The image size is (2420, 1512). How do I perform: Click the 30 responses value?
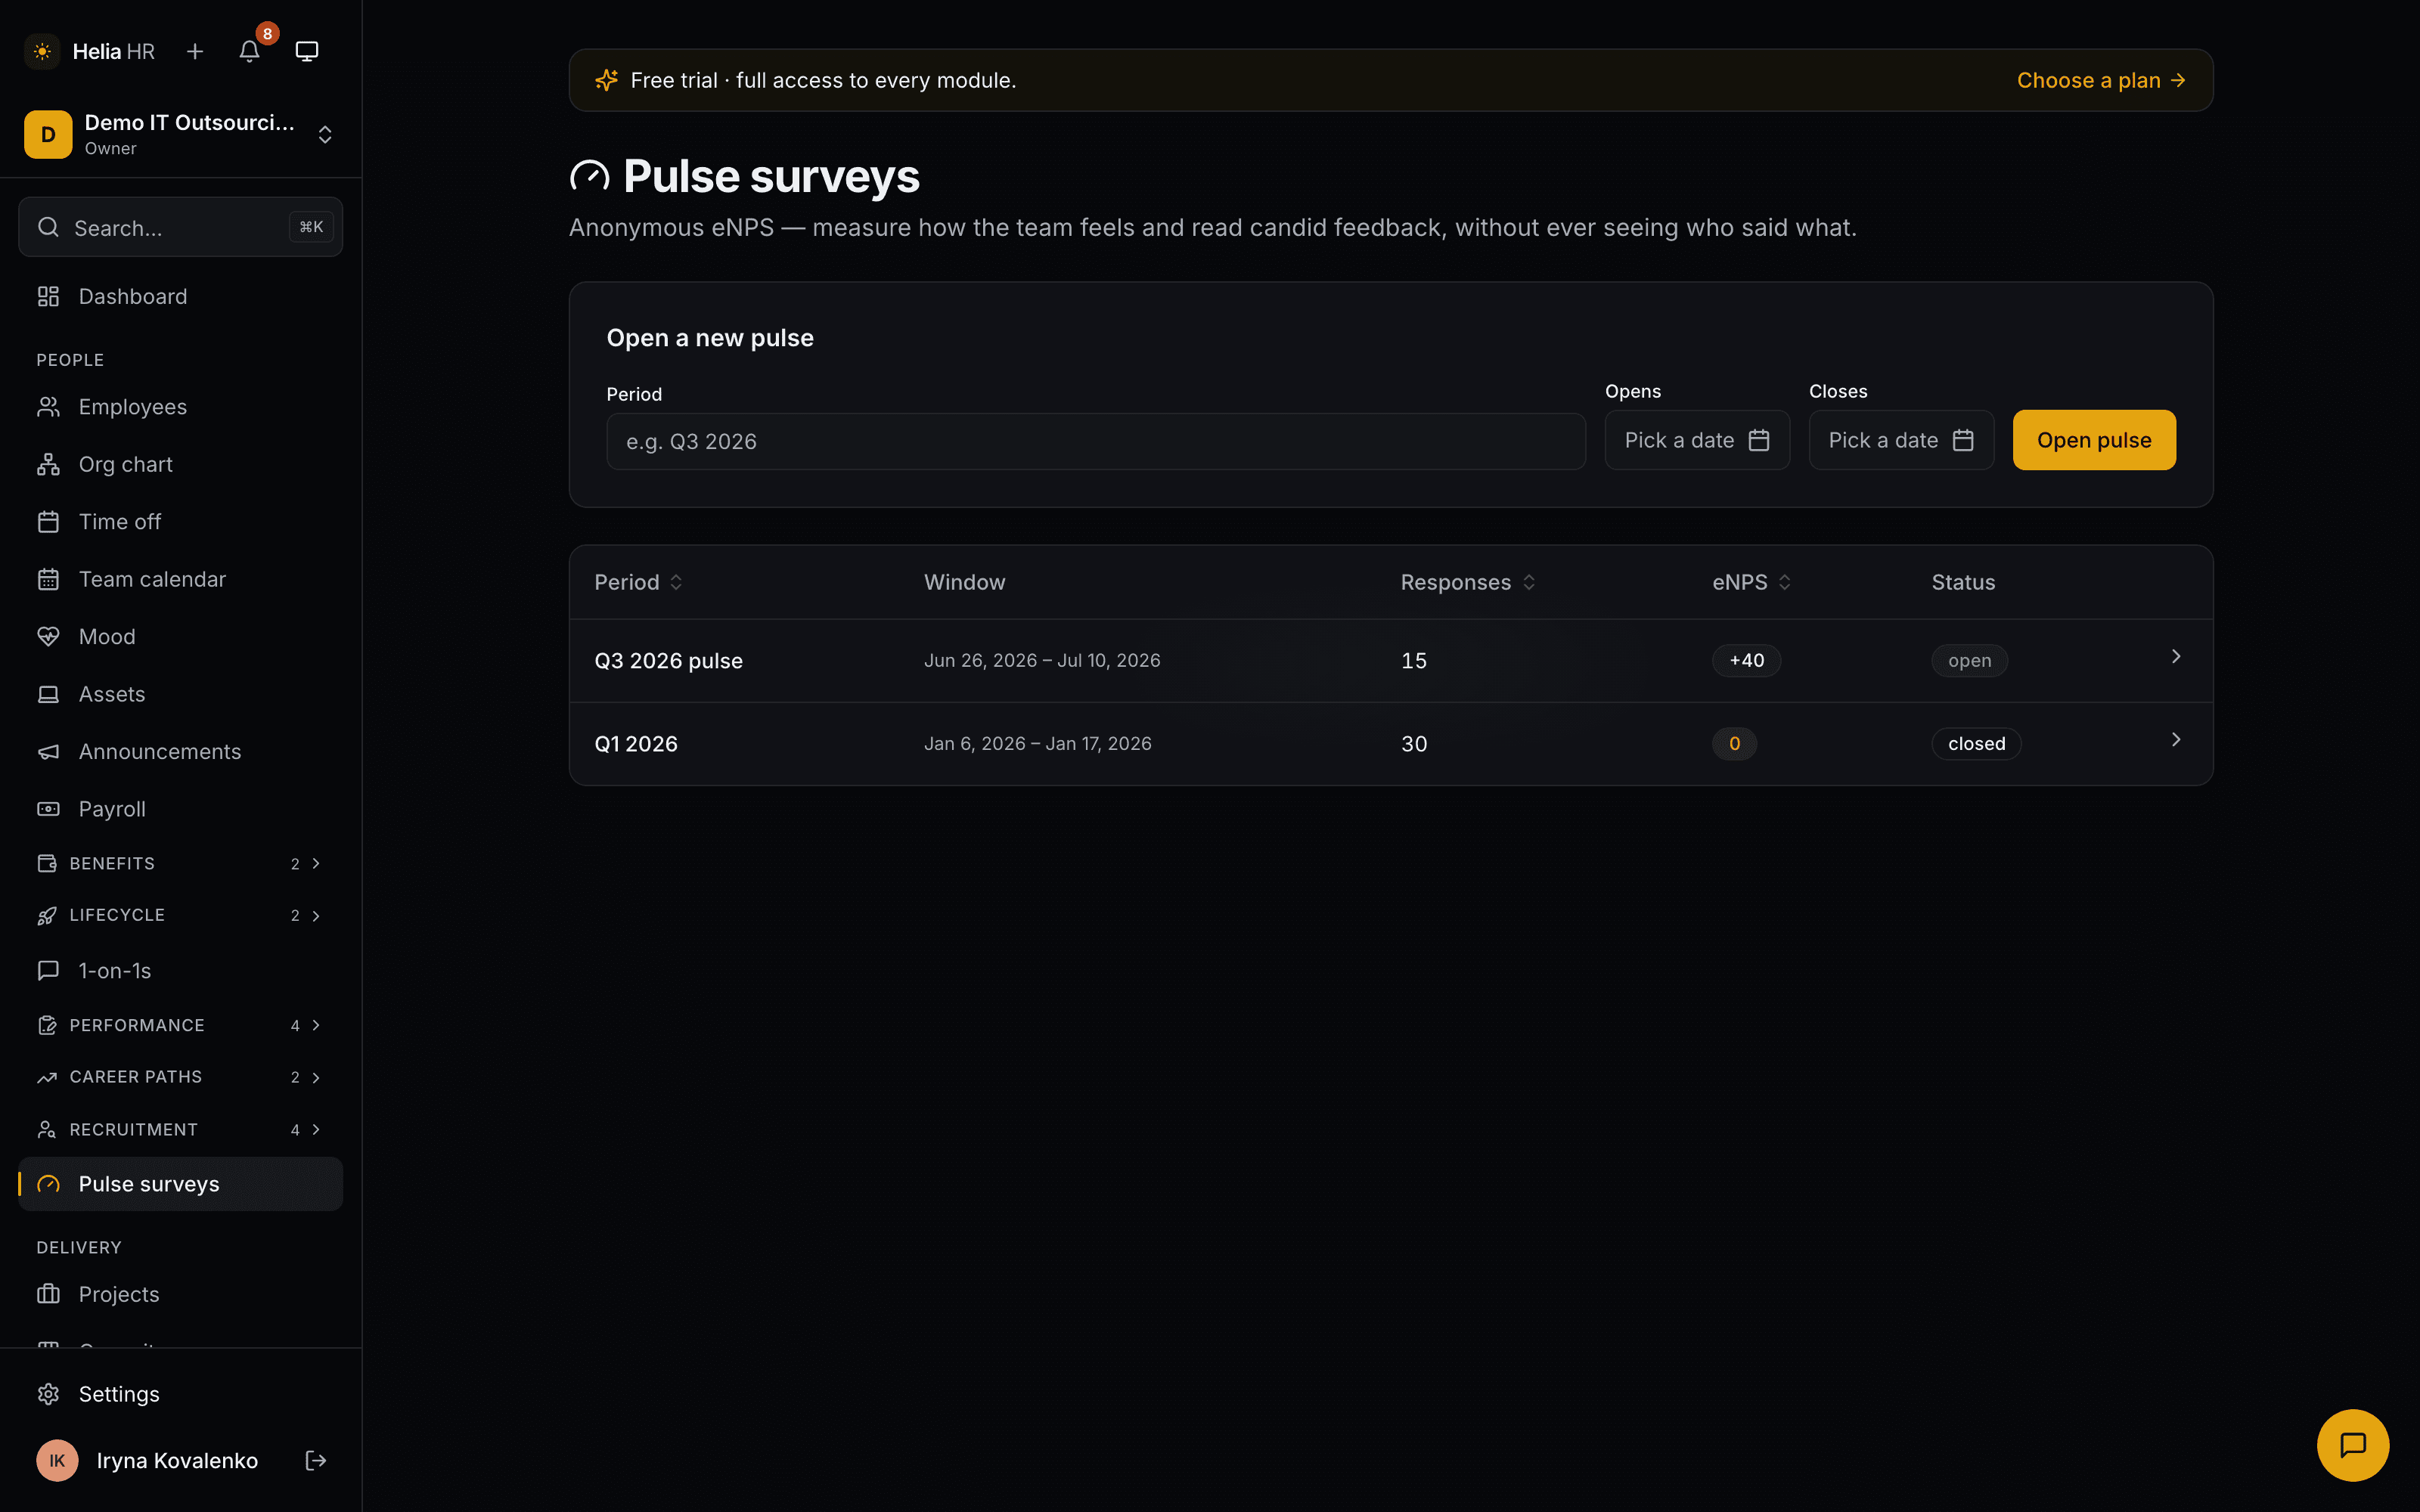pos(1414,743)
